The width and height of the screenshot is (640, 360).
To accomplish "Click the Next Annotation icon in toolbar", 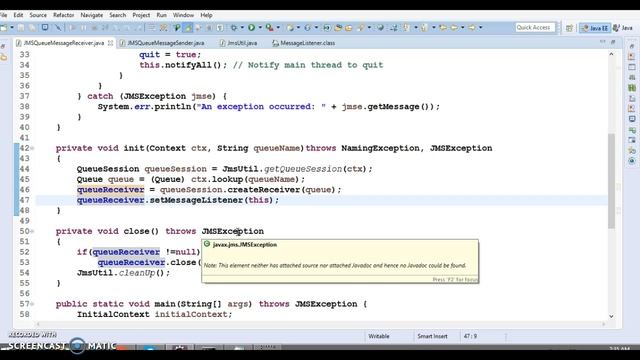I will [406, 27].
